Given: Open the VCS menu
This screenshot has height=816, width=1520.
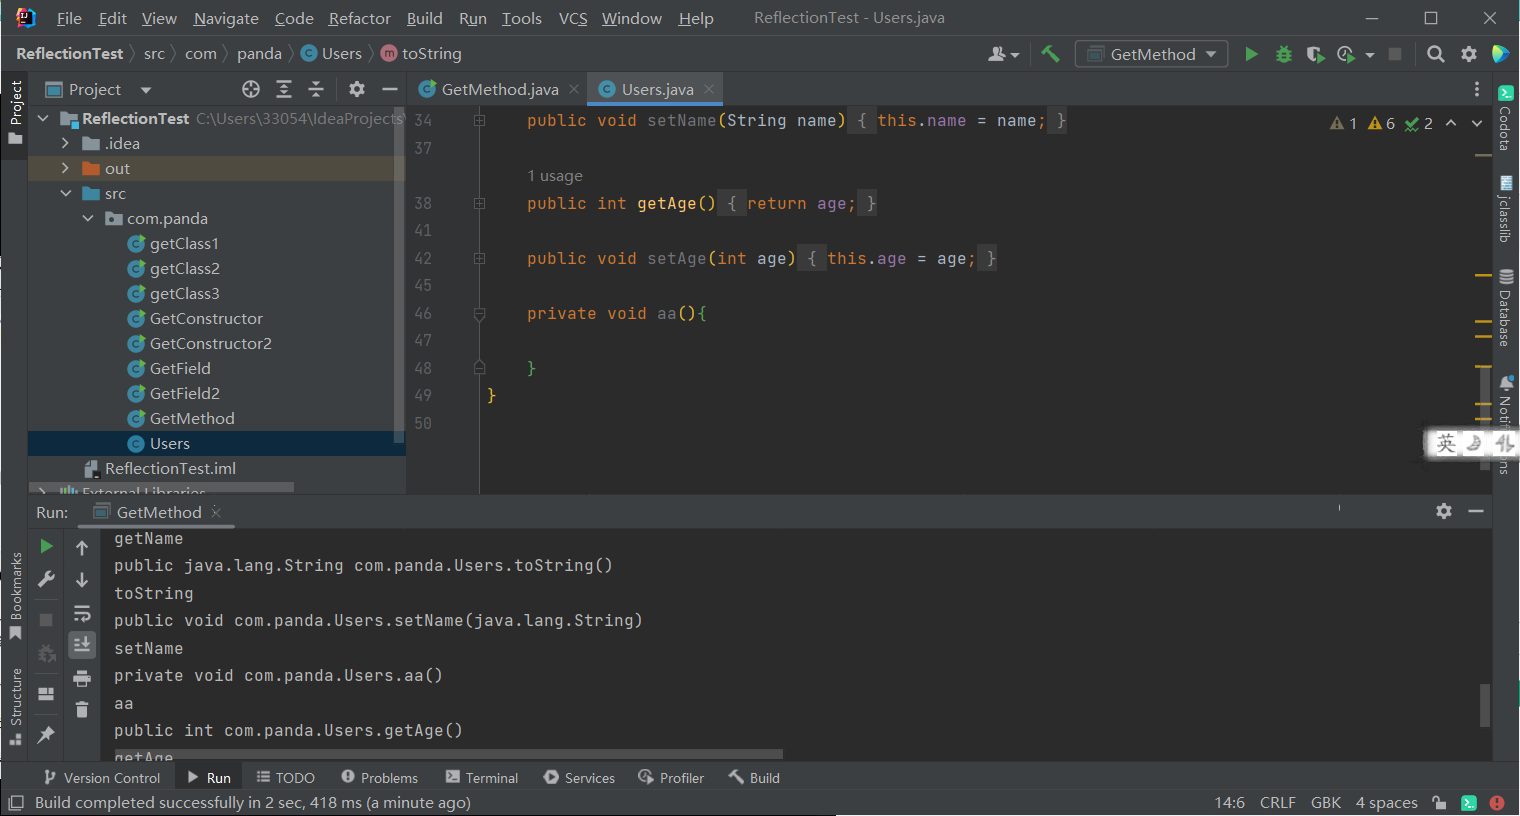Looking at the screenshot, I should click(x=573, y=18).
